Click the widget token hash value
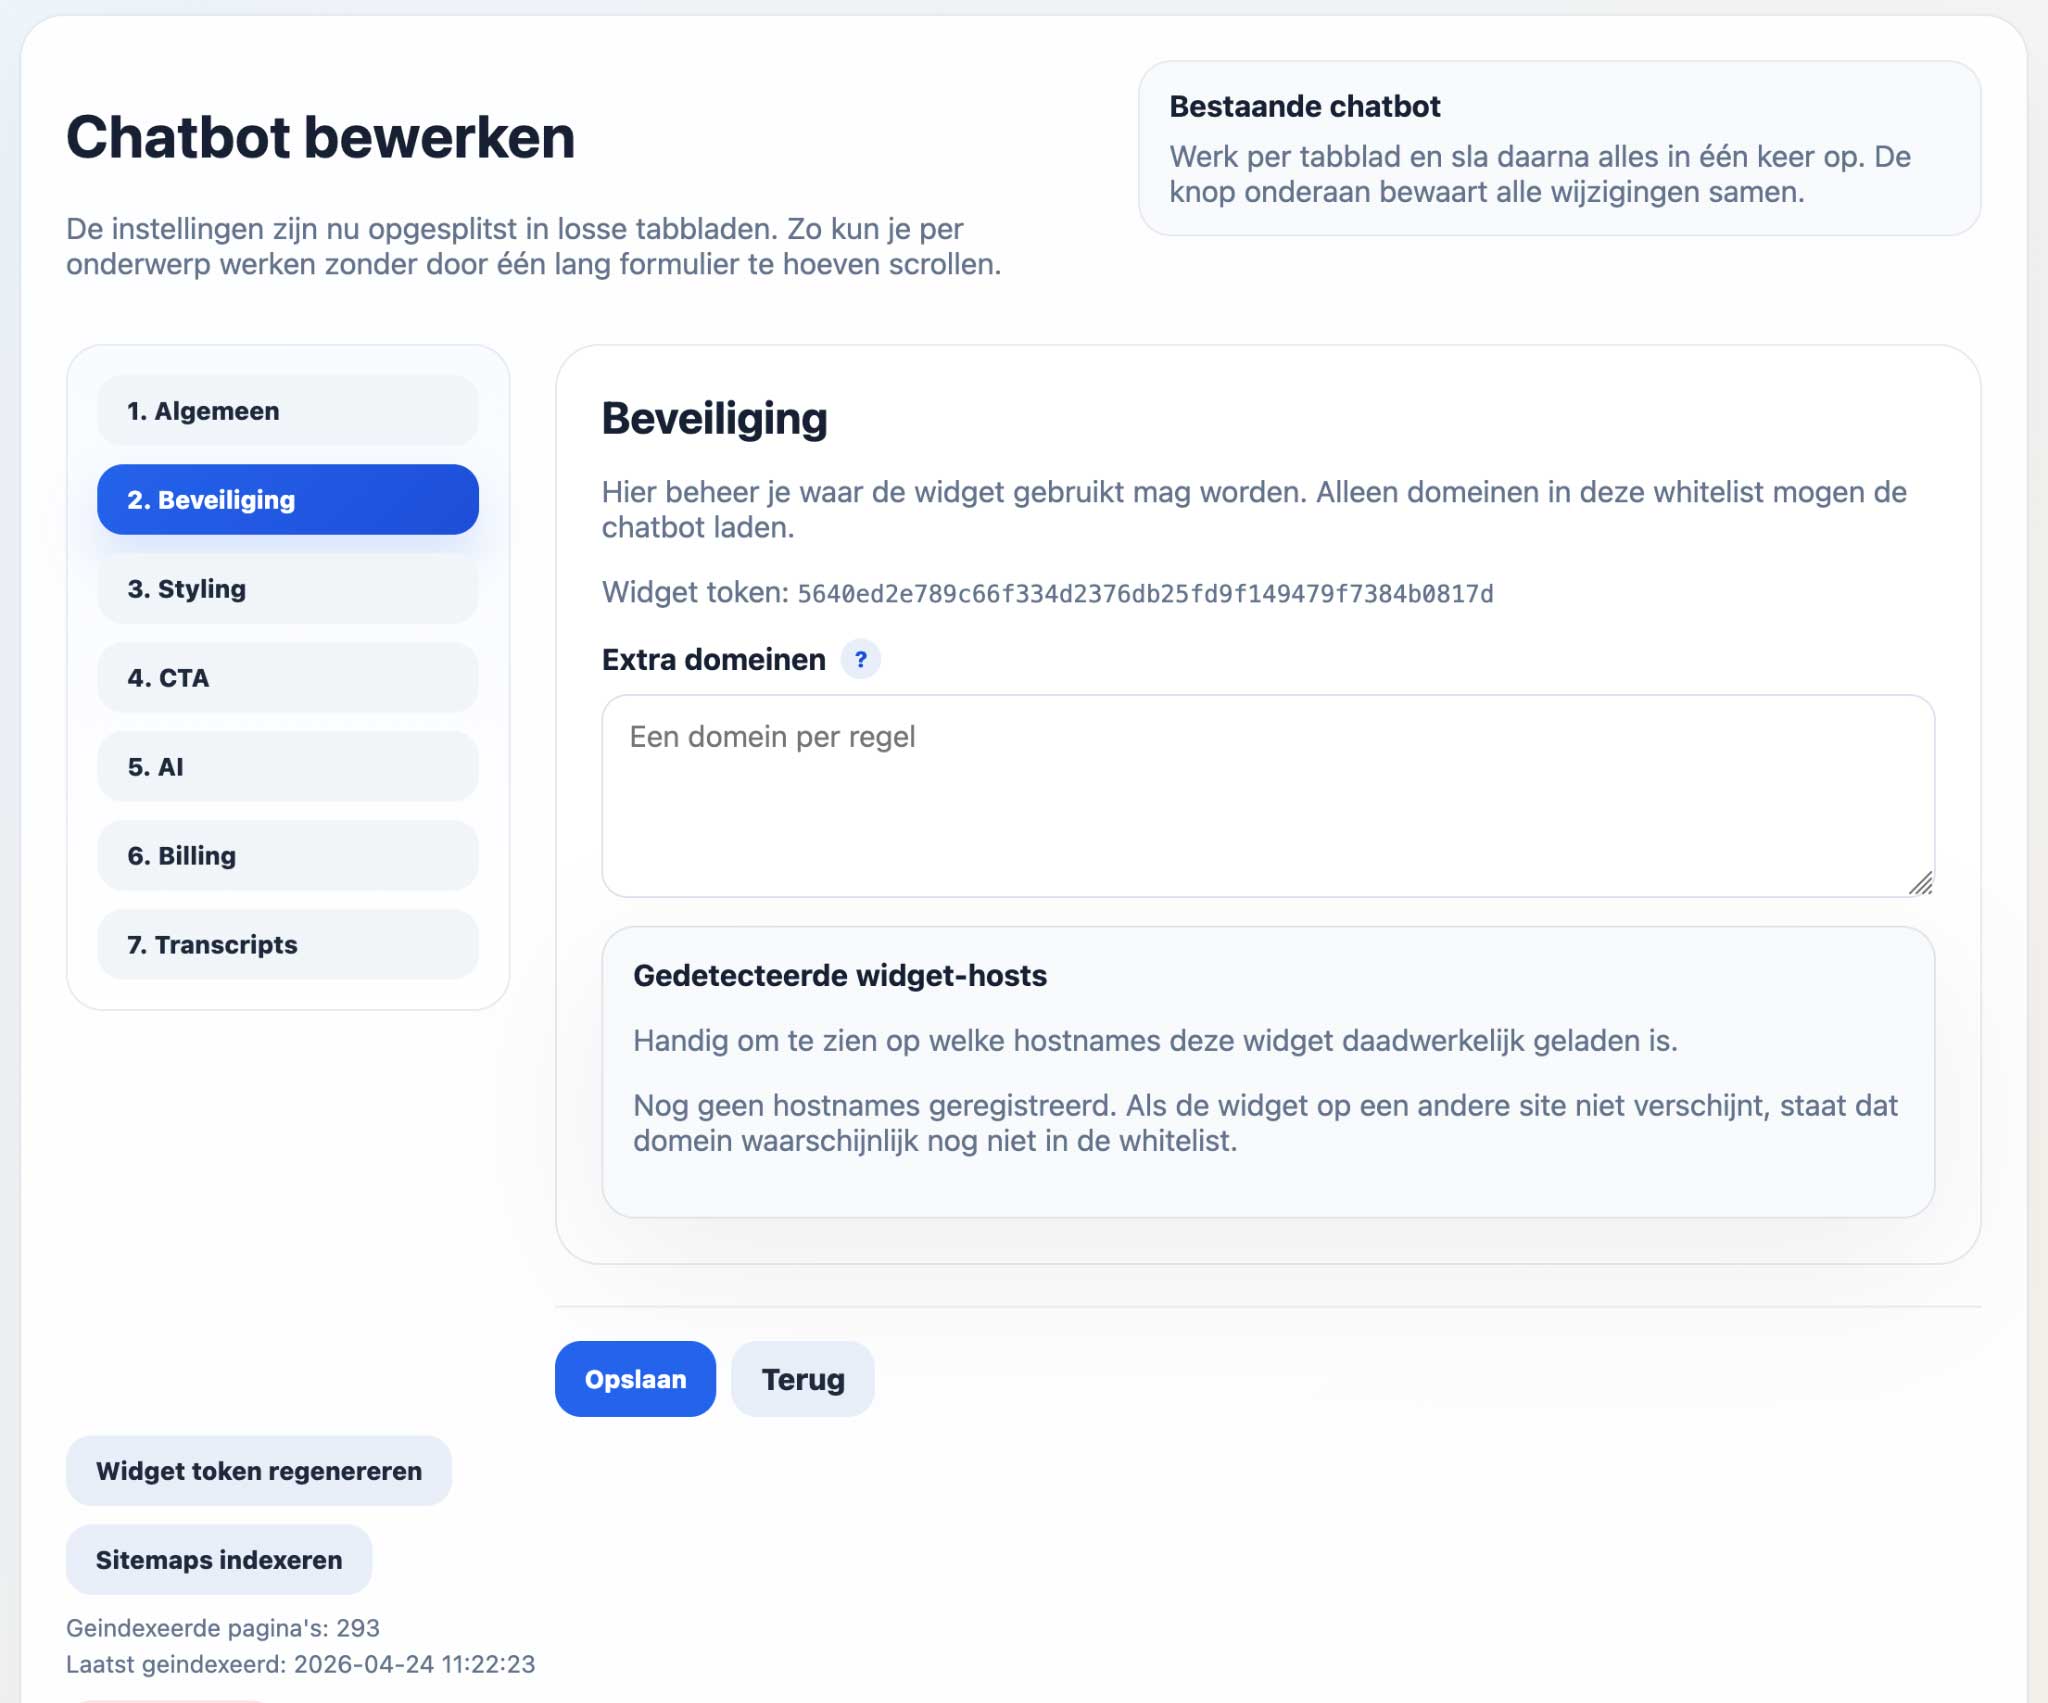2048x1703 pixels. coord(1145,594)
